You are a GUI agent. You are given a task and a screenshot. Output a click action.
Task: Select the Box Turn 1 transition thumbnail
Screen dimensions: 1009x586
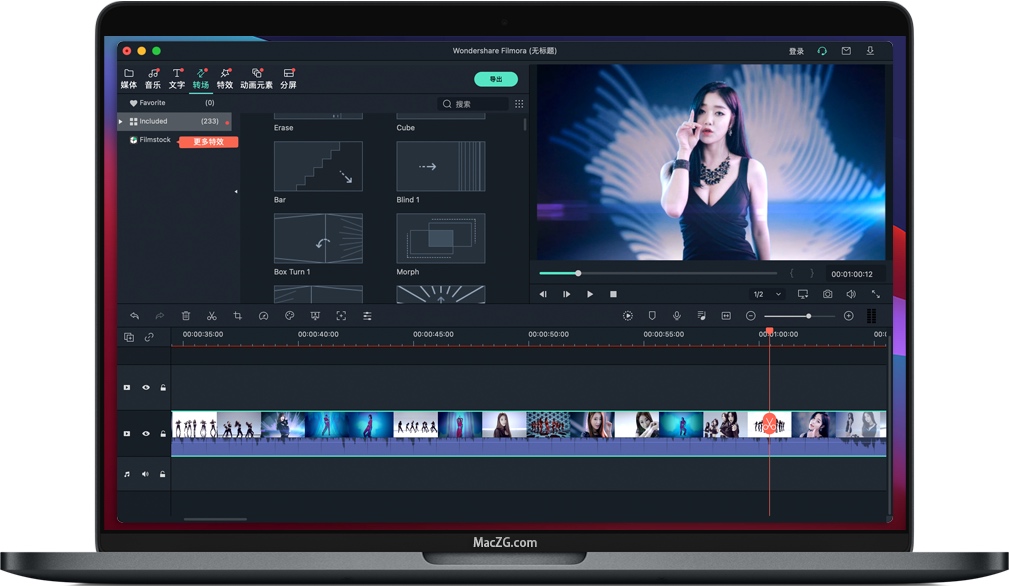[x=318, y=238]
